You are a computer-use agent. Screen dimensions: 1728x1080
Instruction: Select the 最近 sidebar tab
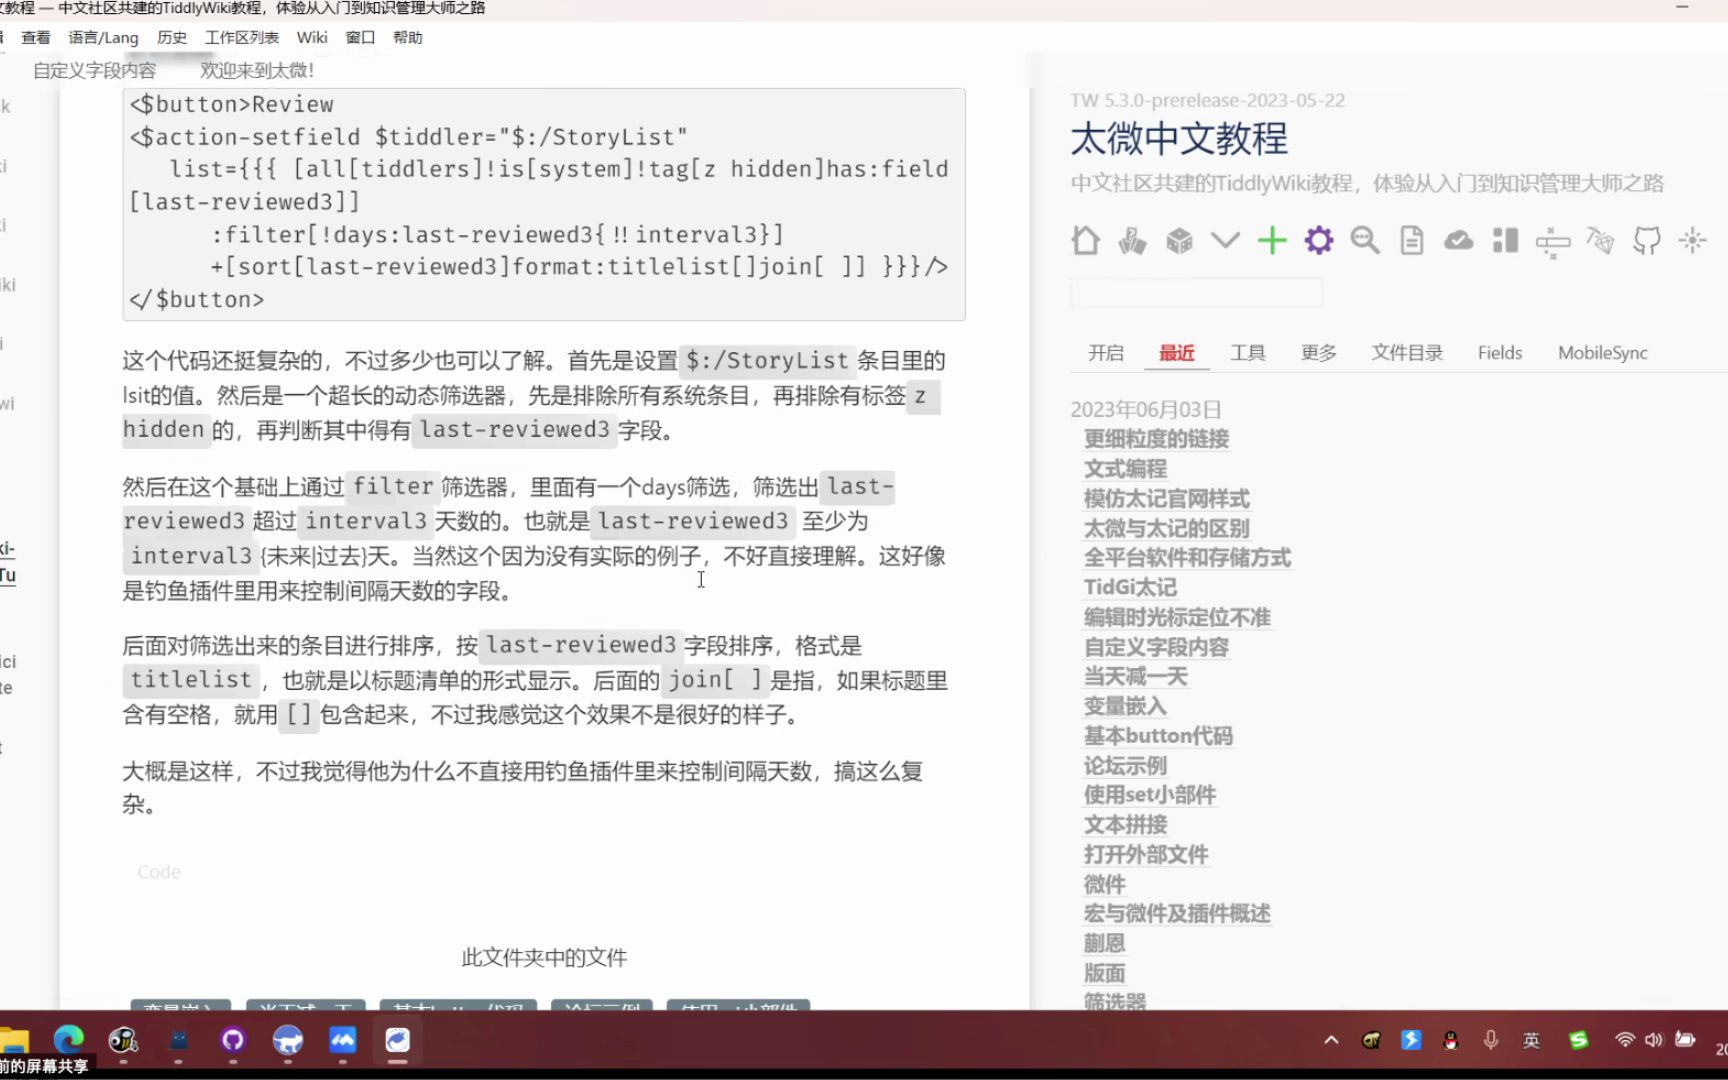click(1177, 353)
